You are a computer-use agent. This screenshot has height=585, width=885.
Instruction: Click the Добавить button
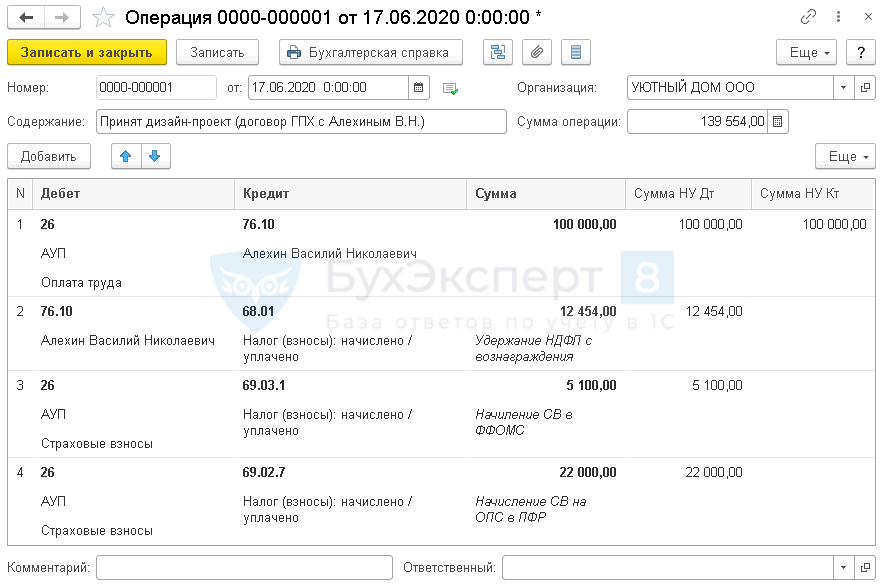49,157
